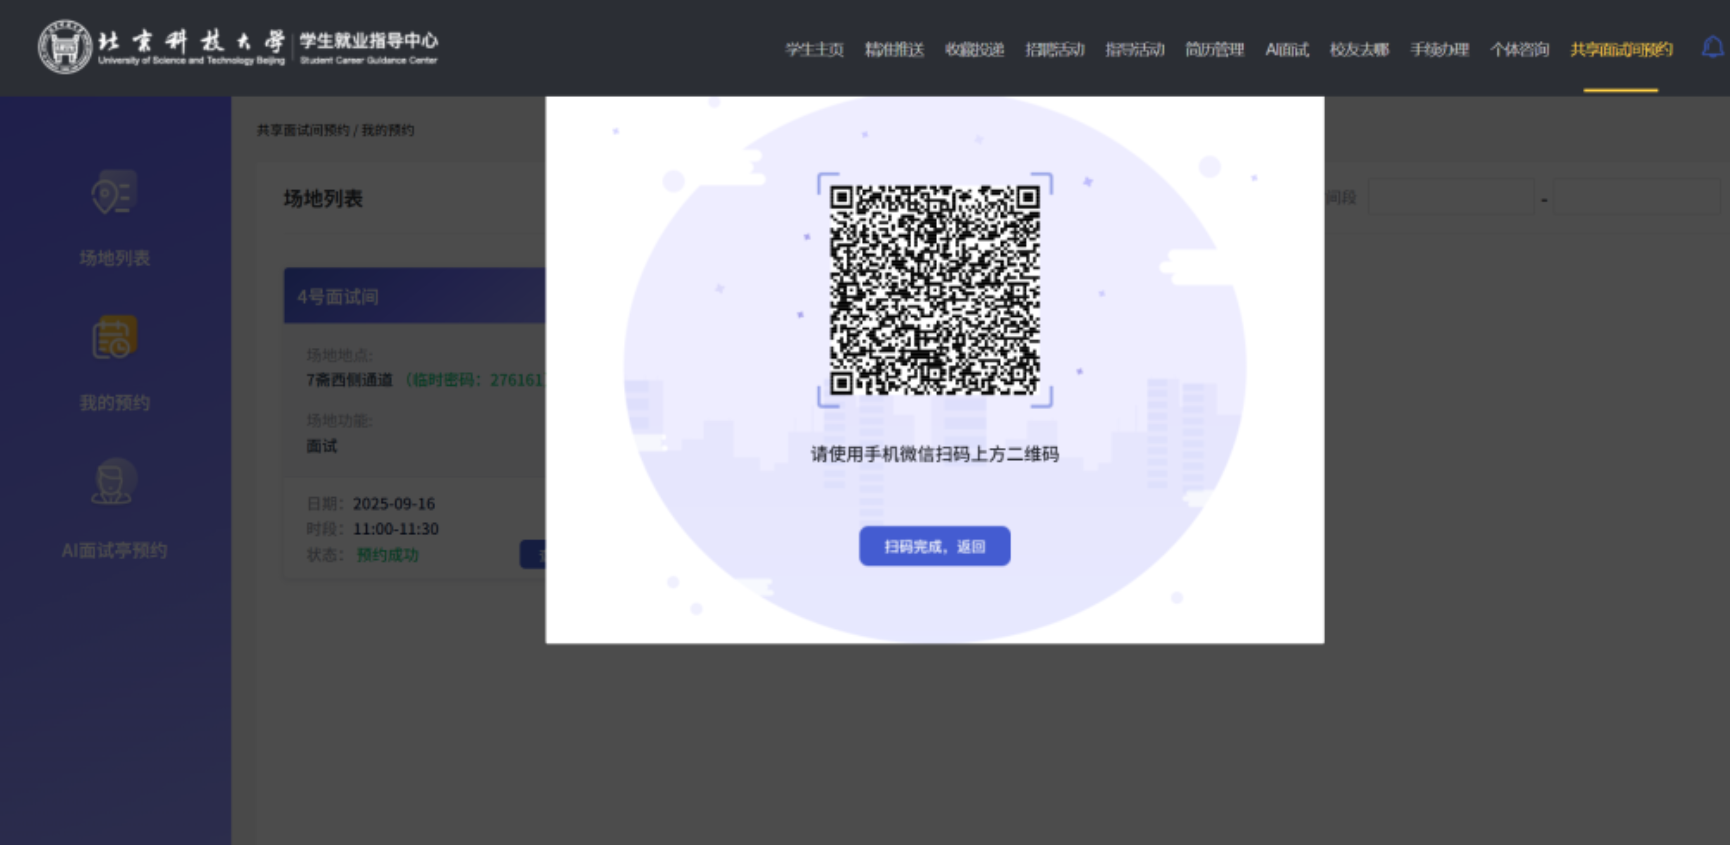Viewport: 1731px width, 846px height.
Task: Click the 场地列表 page heading
Action: (323, 199)
